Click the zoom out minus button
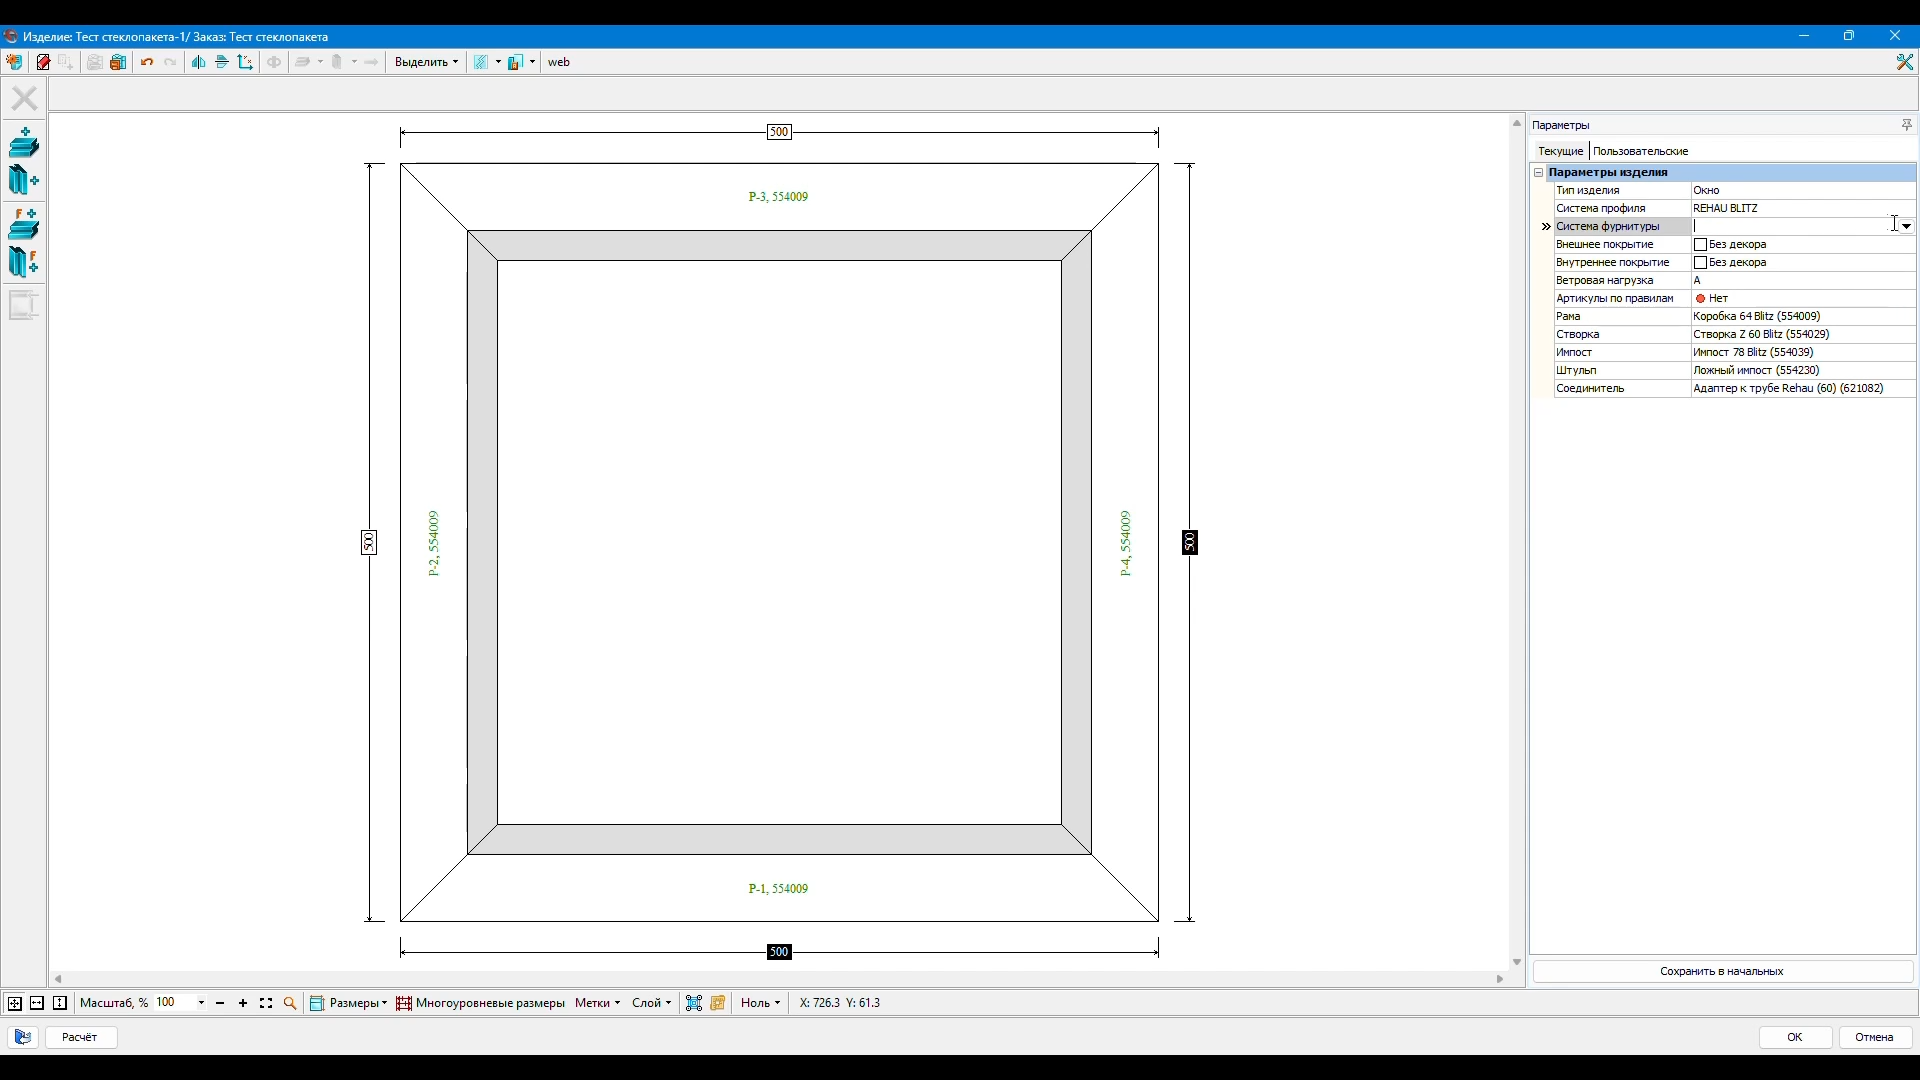This screenshot has width=1920, height=1080. click(x=220, y=1003)
